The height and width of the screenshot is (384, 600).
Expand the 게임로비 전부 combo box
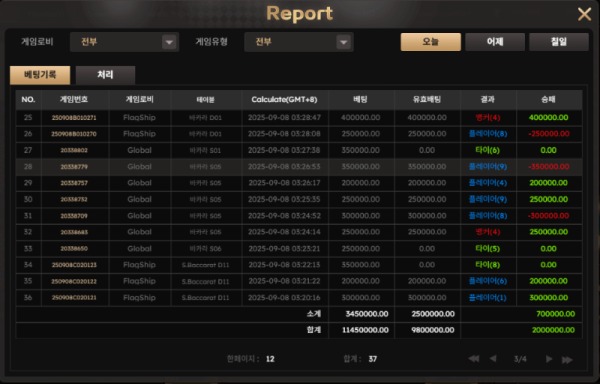click(124, 42)
